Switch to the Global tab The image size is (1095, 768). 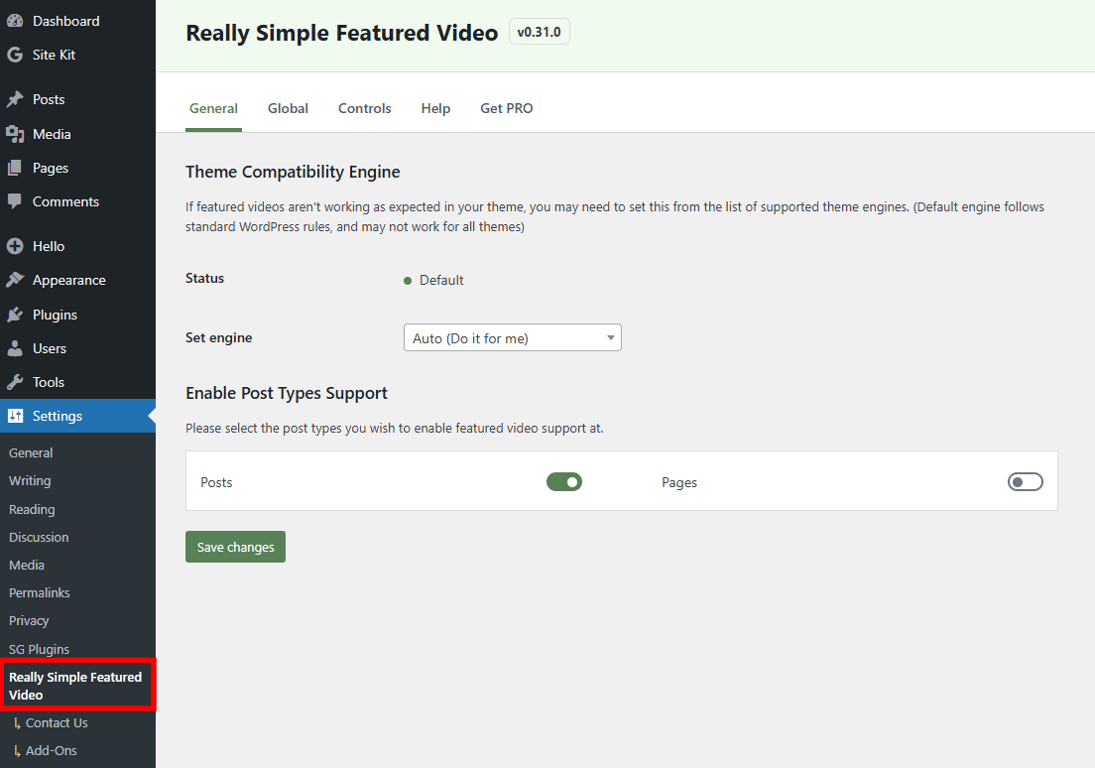click(x=288, y=108)
